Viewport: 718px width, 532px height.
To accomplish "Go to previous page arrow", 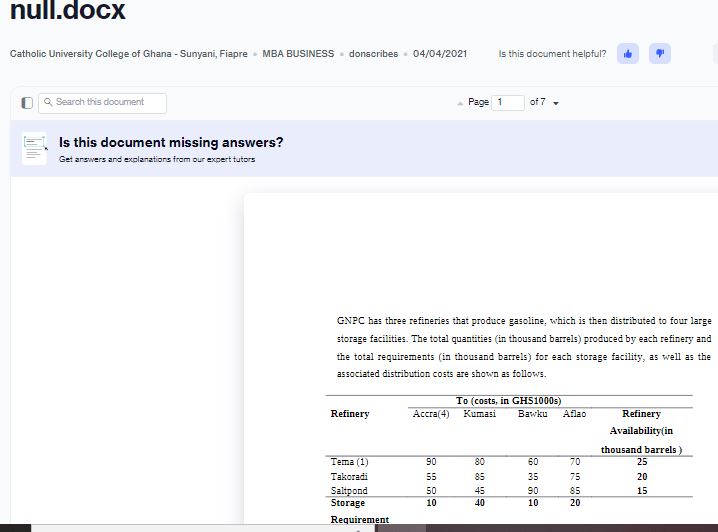I will [460, 104].
